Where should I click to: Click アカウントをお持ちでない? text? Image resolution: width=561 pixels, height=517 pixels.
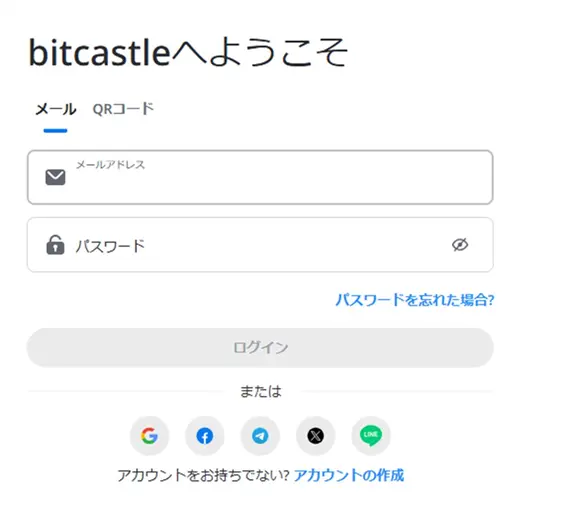[x=203, y=475]
